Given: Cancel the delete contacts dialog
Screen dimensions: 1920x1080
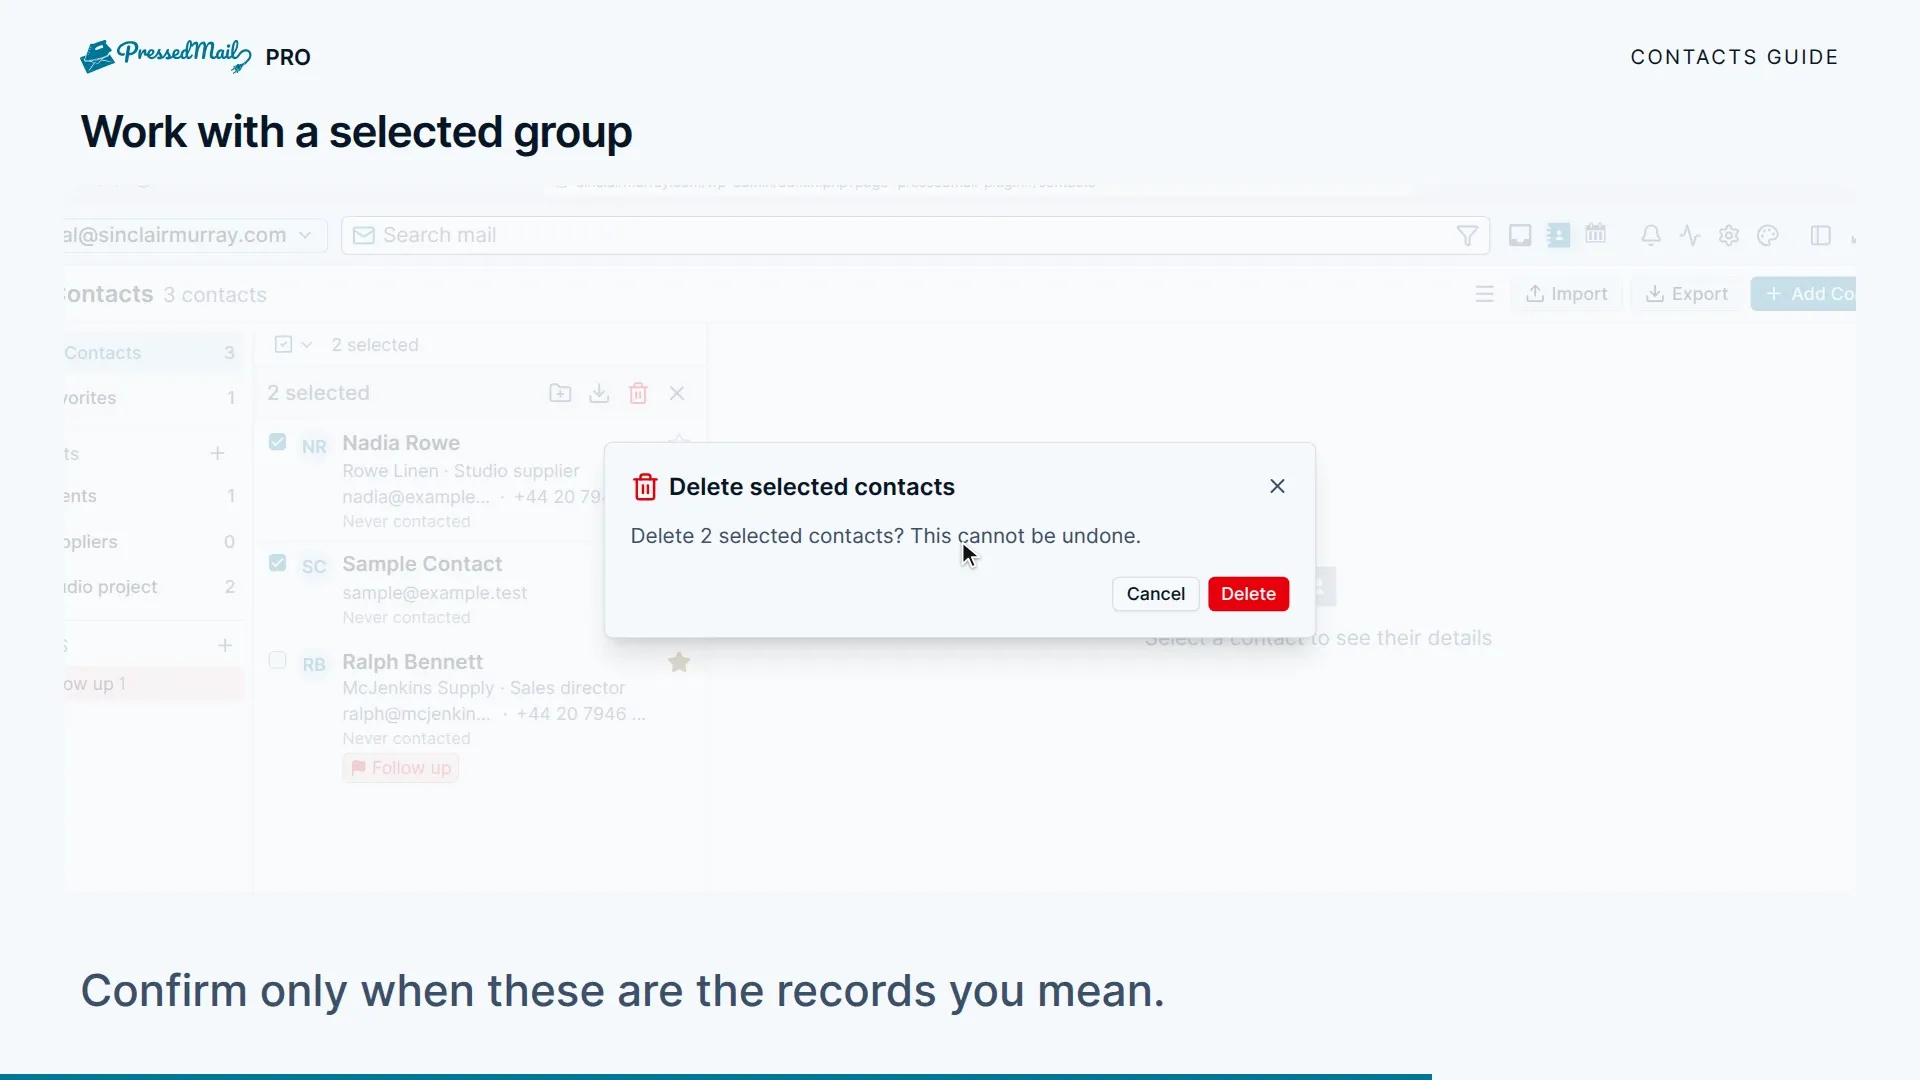Looking at the screenshot, I should (1155, 594).
